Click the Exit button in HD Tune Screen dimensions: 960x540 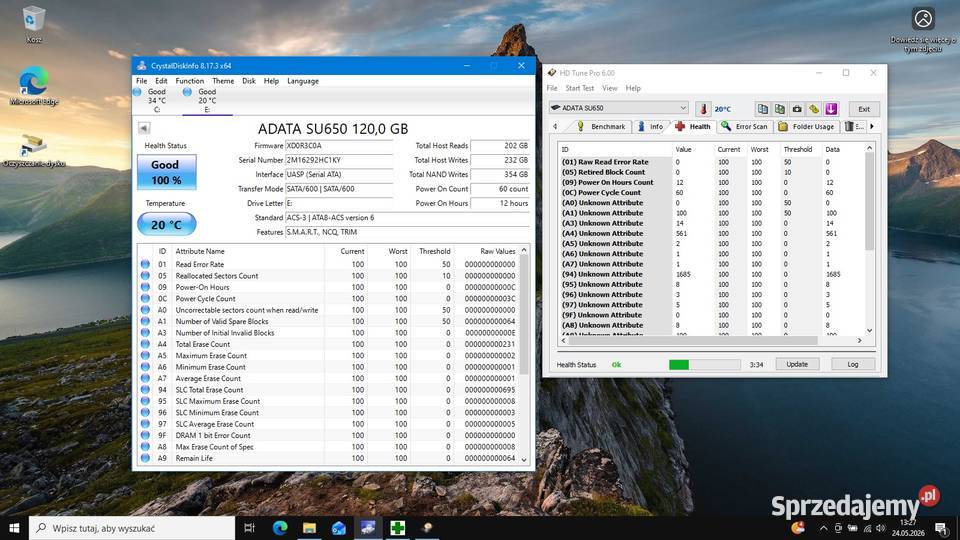(864, 109)
